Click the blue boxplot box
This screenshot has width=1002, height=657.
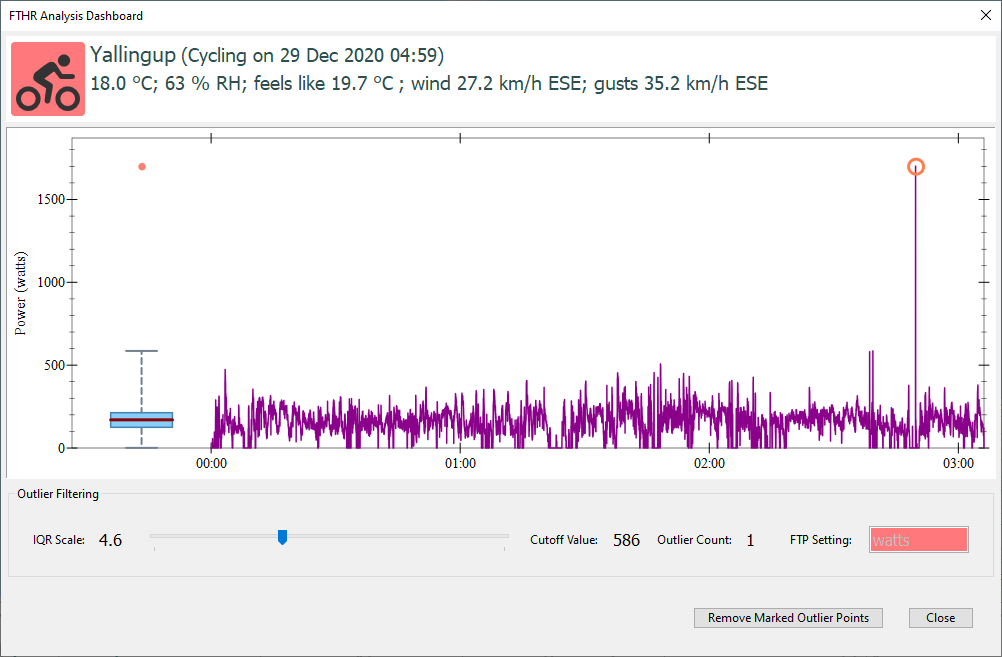tap(141, 420)
